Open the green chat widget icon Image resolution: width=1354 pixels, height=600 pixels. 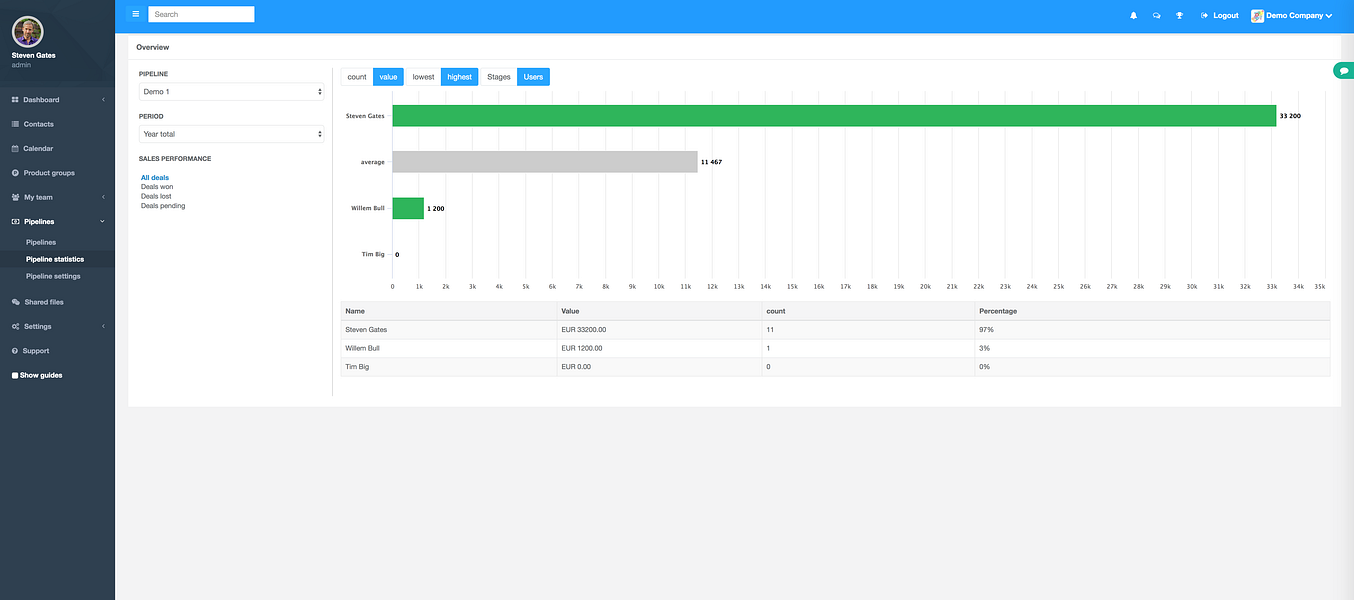click(x=1344, y=71)
